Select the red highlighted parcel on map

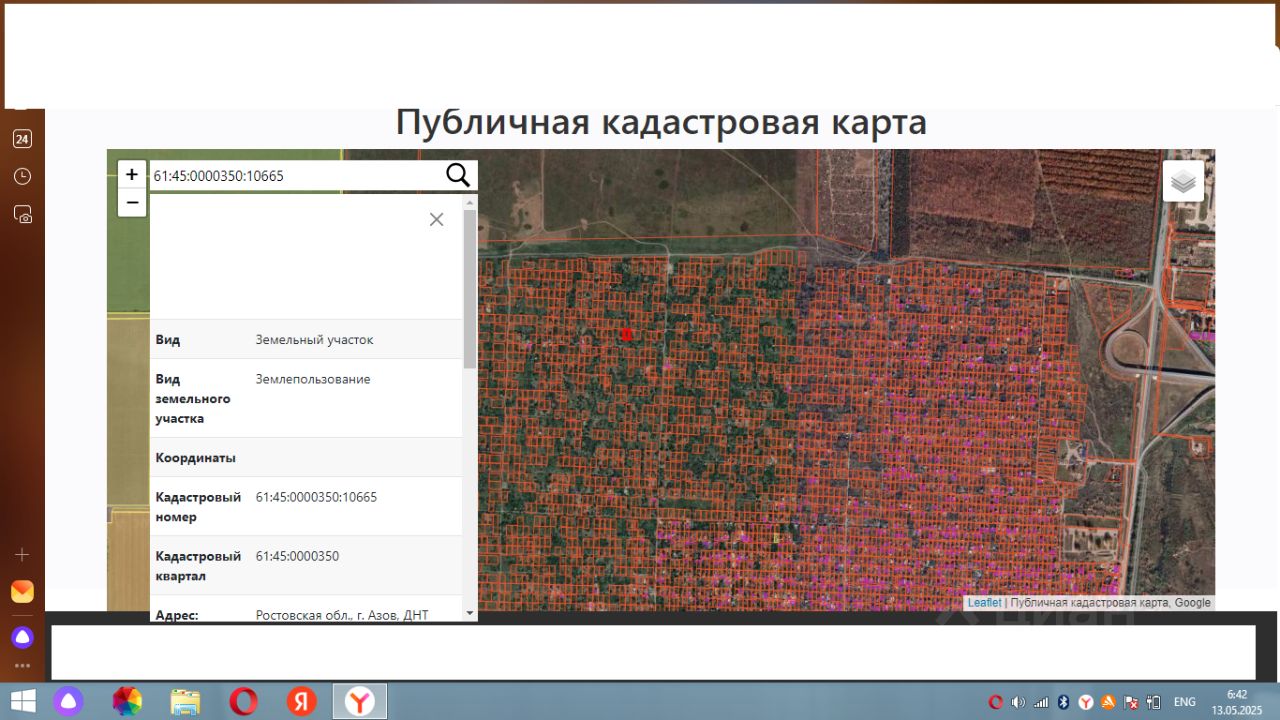[x=627, y=334]
